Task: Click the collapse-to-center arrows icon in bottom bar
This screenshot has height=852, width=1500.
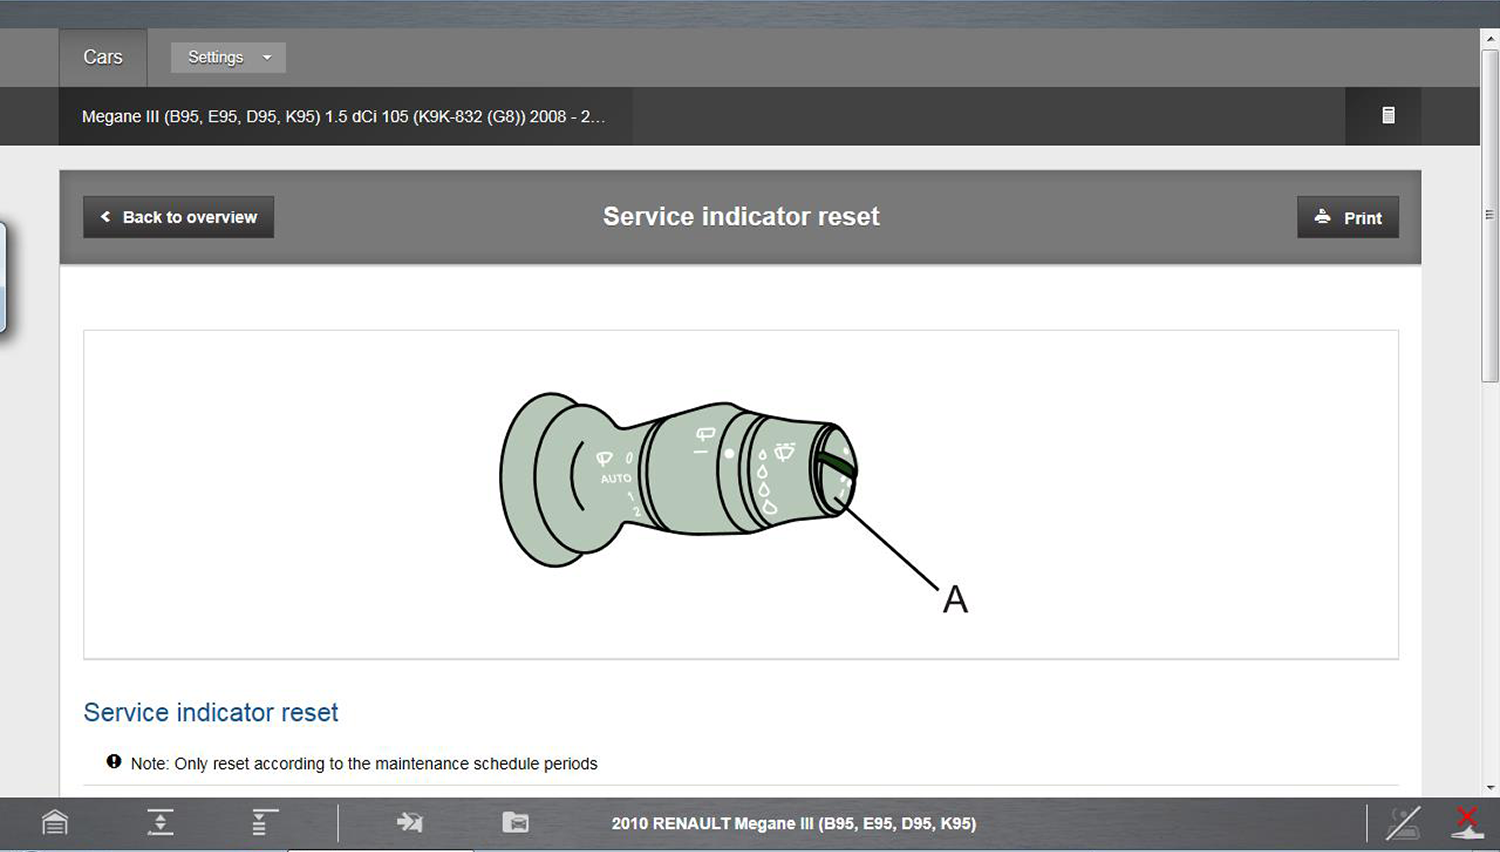Action: point(160,823)
